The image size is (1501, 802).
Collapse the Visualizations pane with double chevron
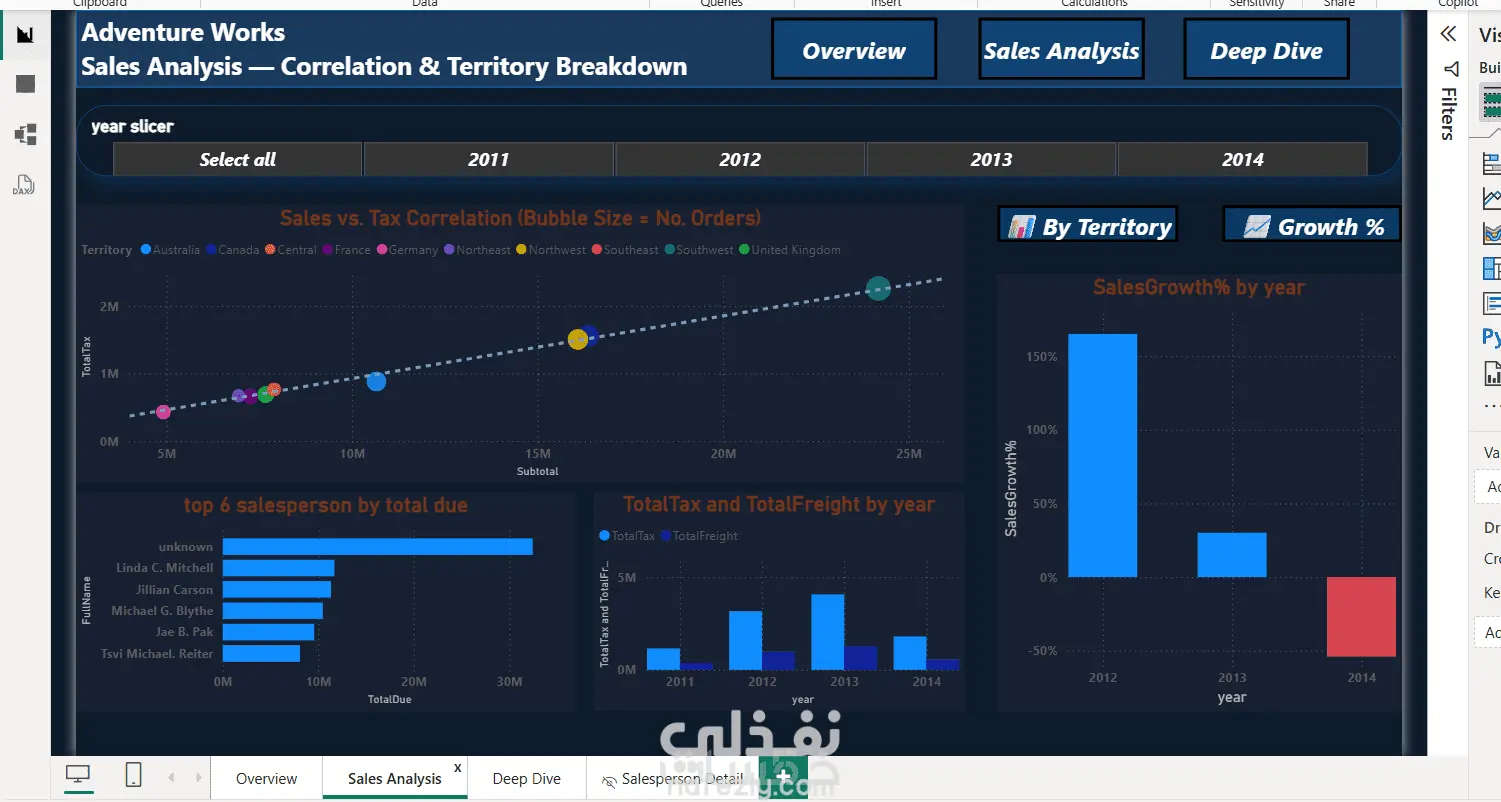(1448, 35)
